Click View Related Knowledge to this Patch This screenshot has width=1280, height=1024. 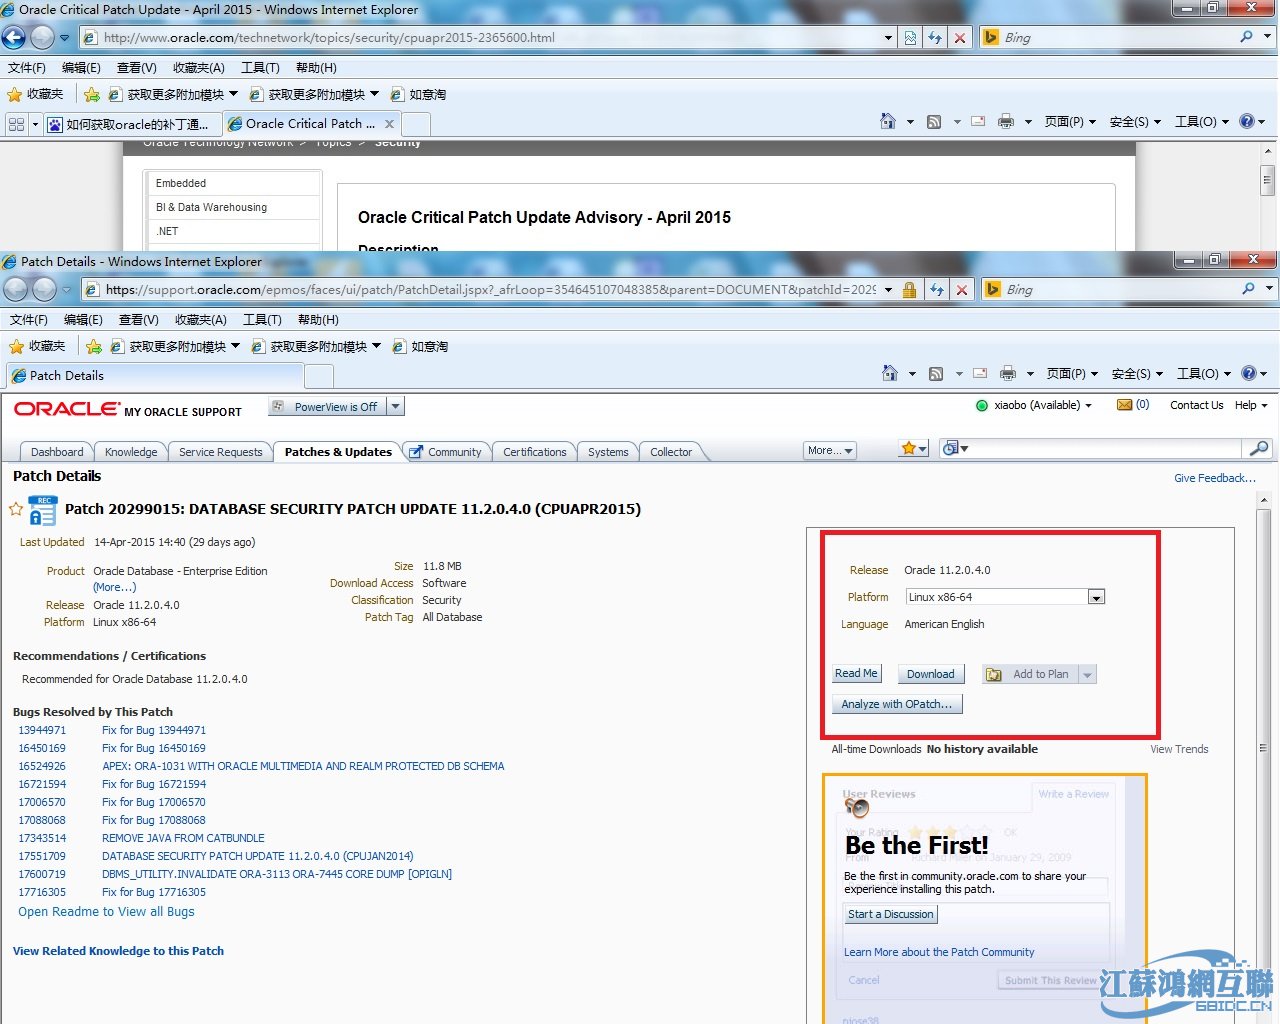118,951
